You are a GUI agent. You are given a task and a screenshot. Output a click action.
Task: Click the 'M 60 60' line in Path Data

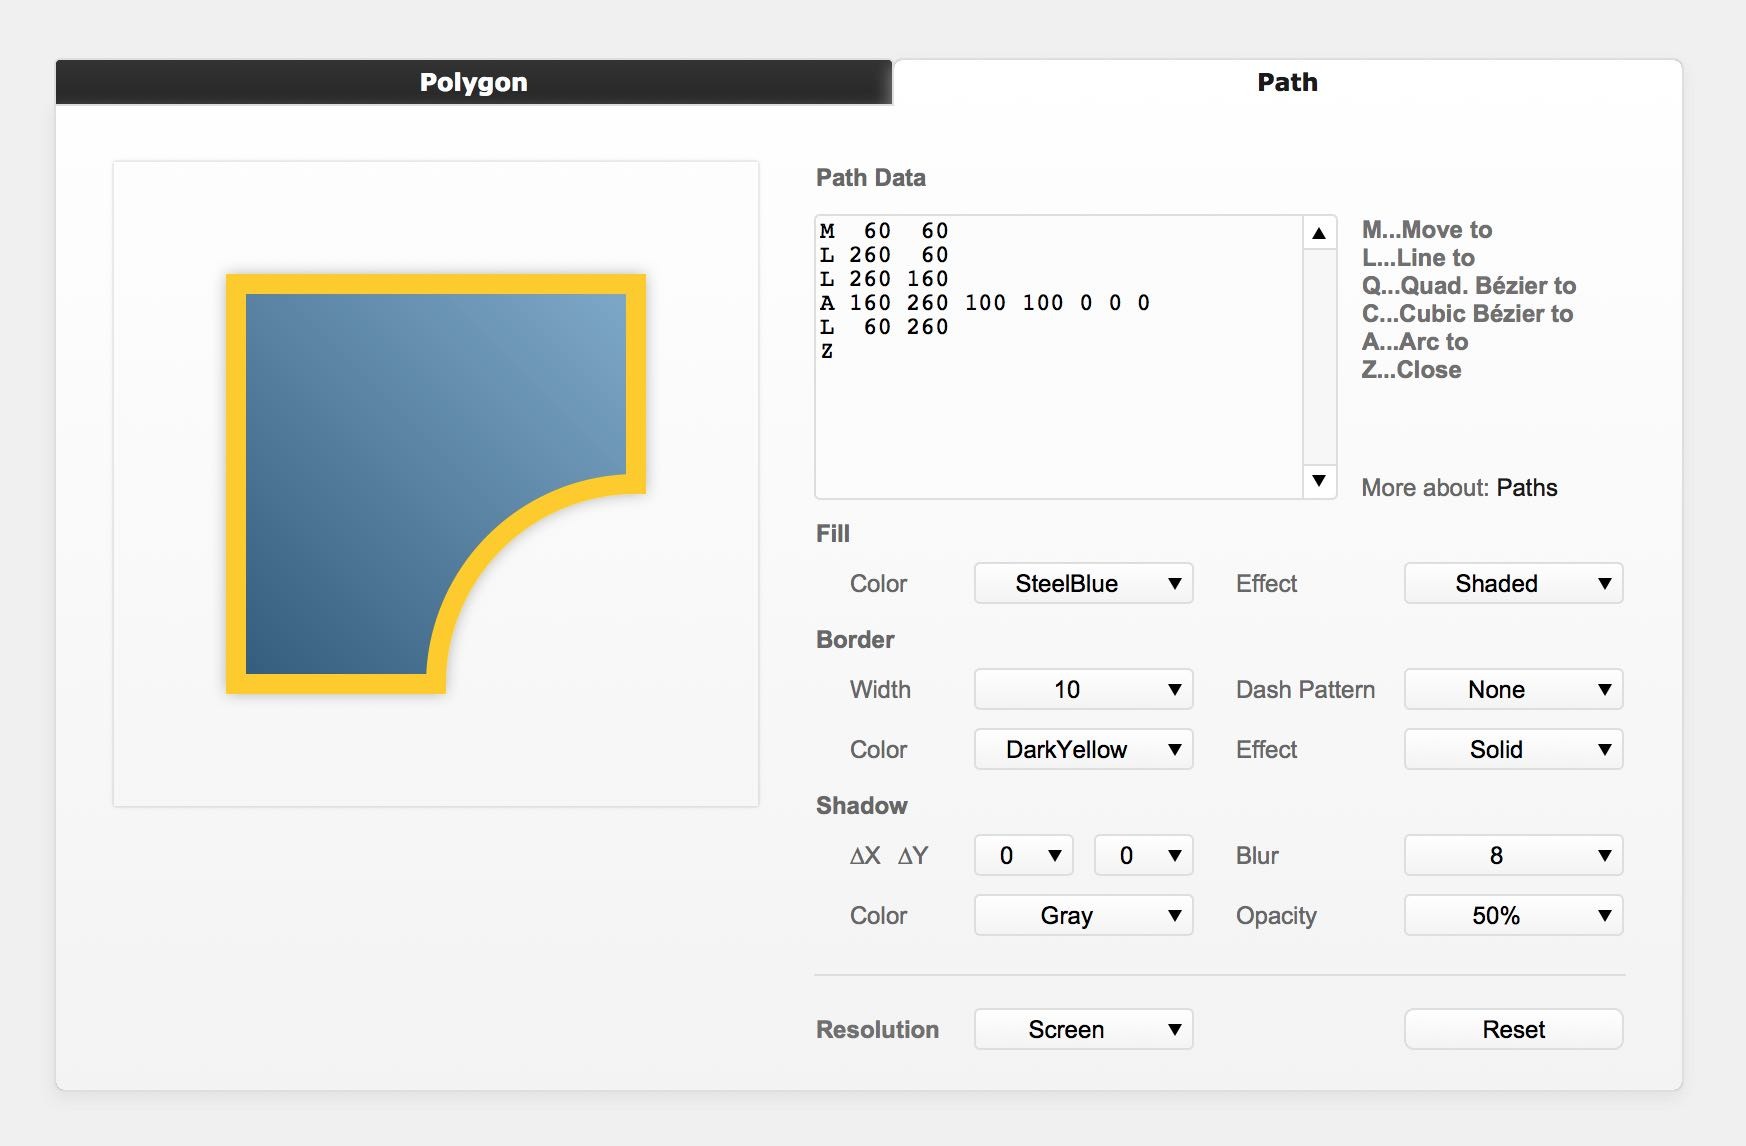click(x=884, y=231)
